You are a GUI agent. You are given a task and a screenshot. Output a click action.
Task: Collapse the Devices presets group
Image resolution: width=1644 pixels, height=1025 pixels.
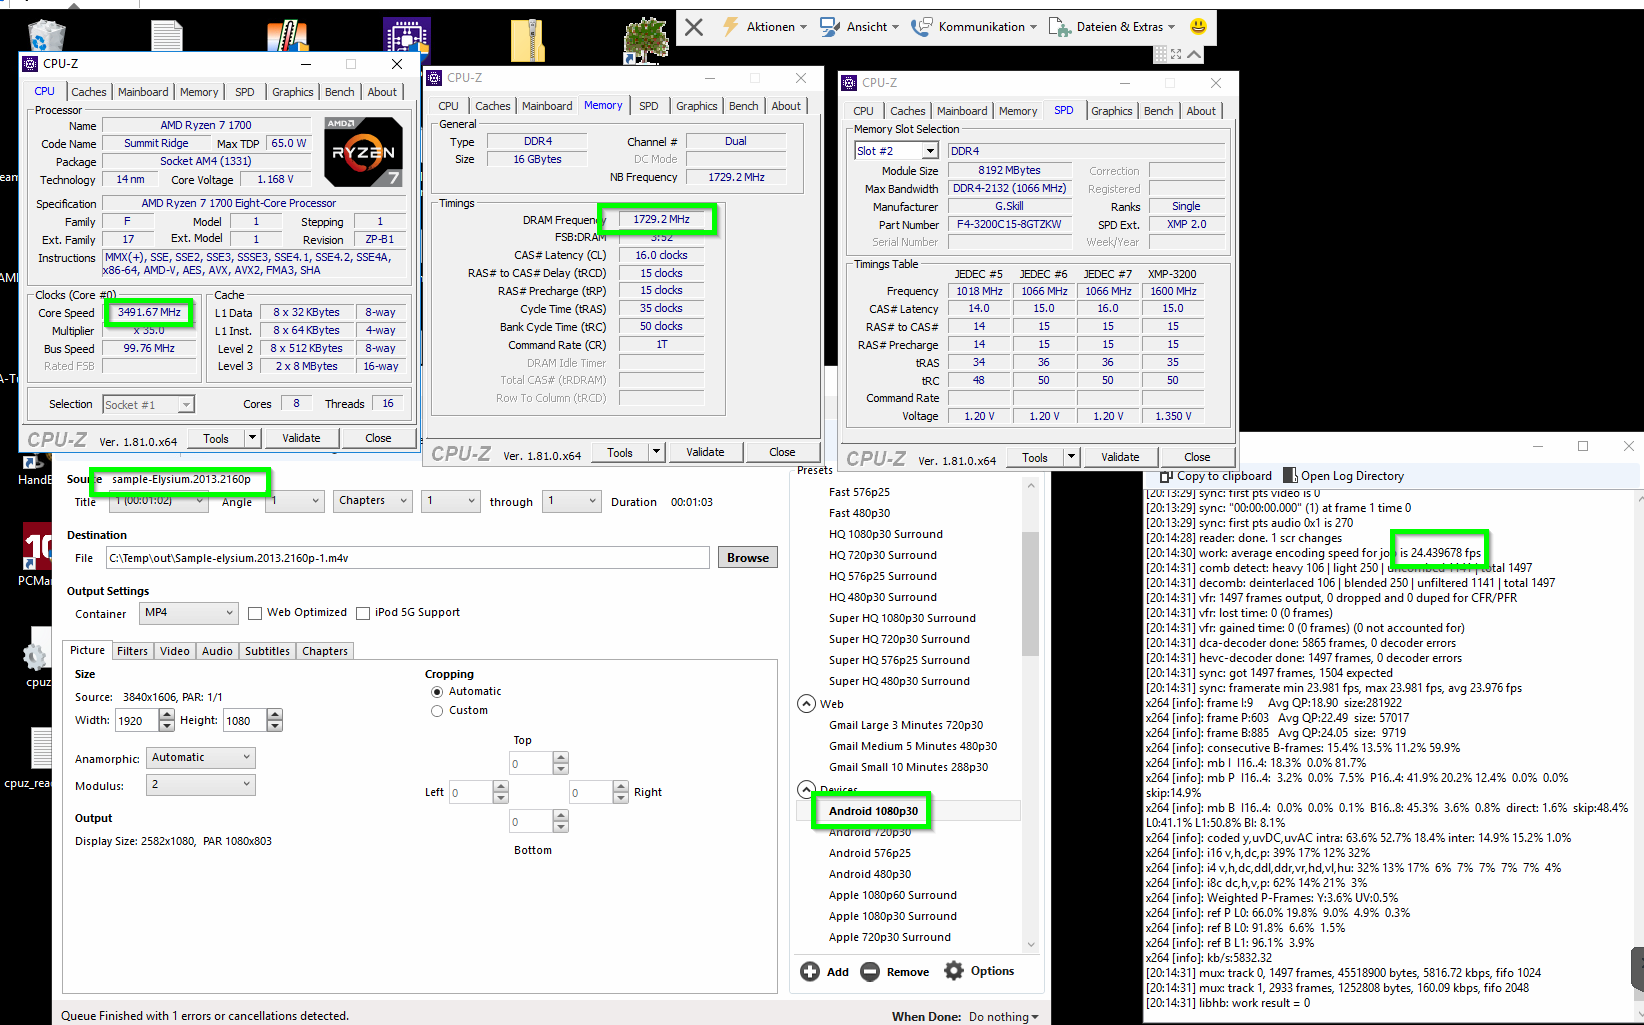pos(807,790)
